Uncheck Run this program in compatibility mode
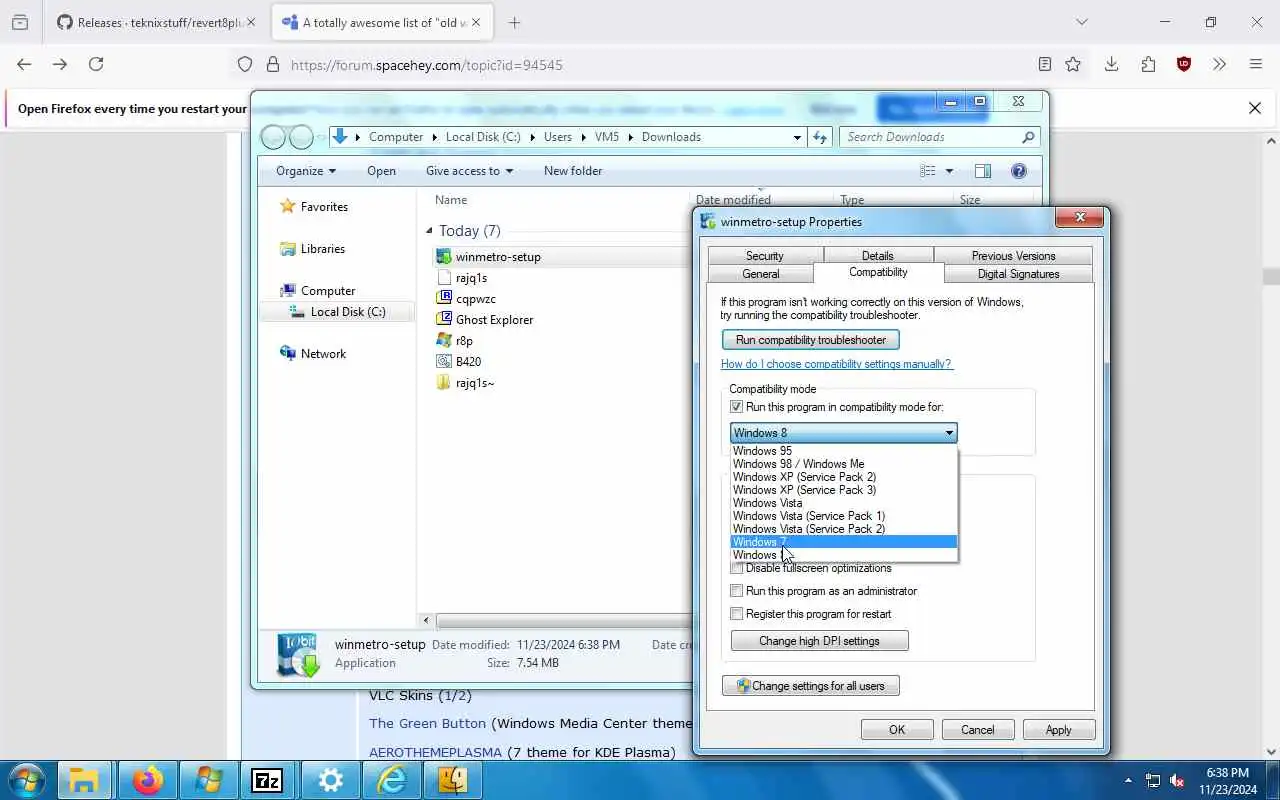Image resolution: width=1280 pixels, height=800 pixels. click(737, 407)
